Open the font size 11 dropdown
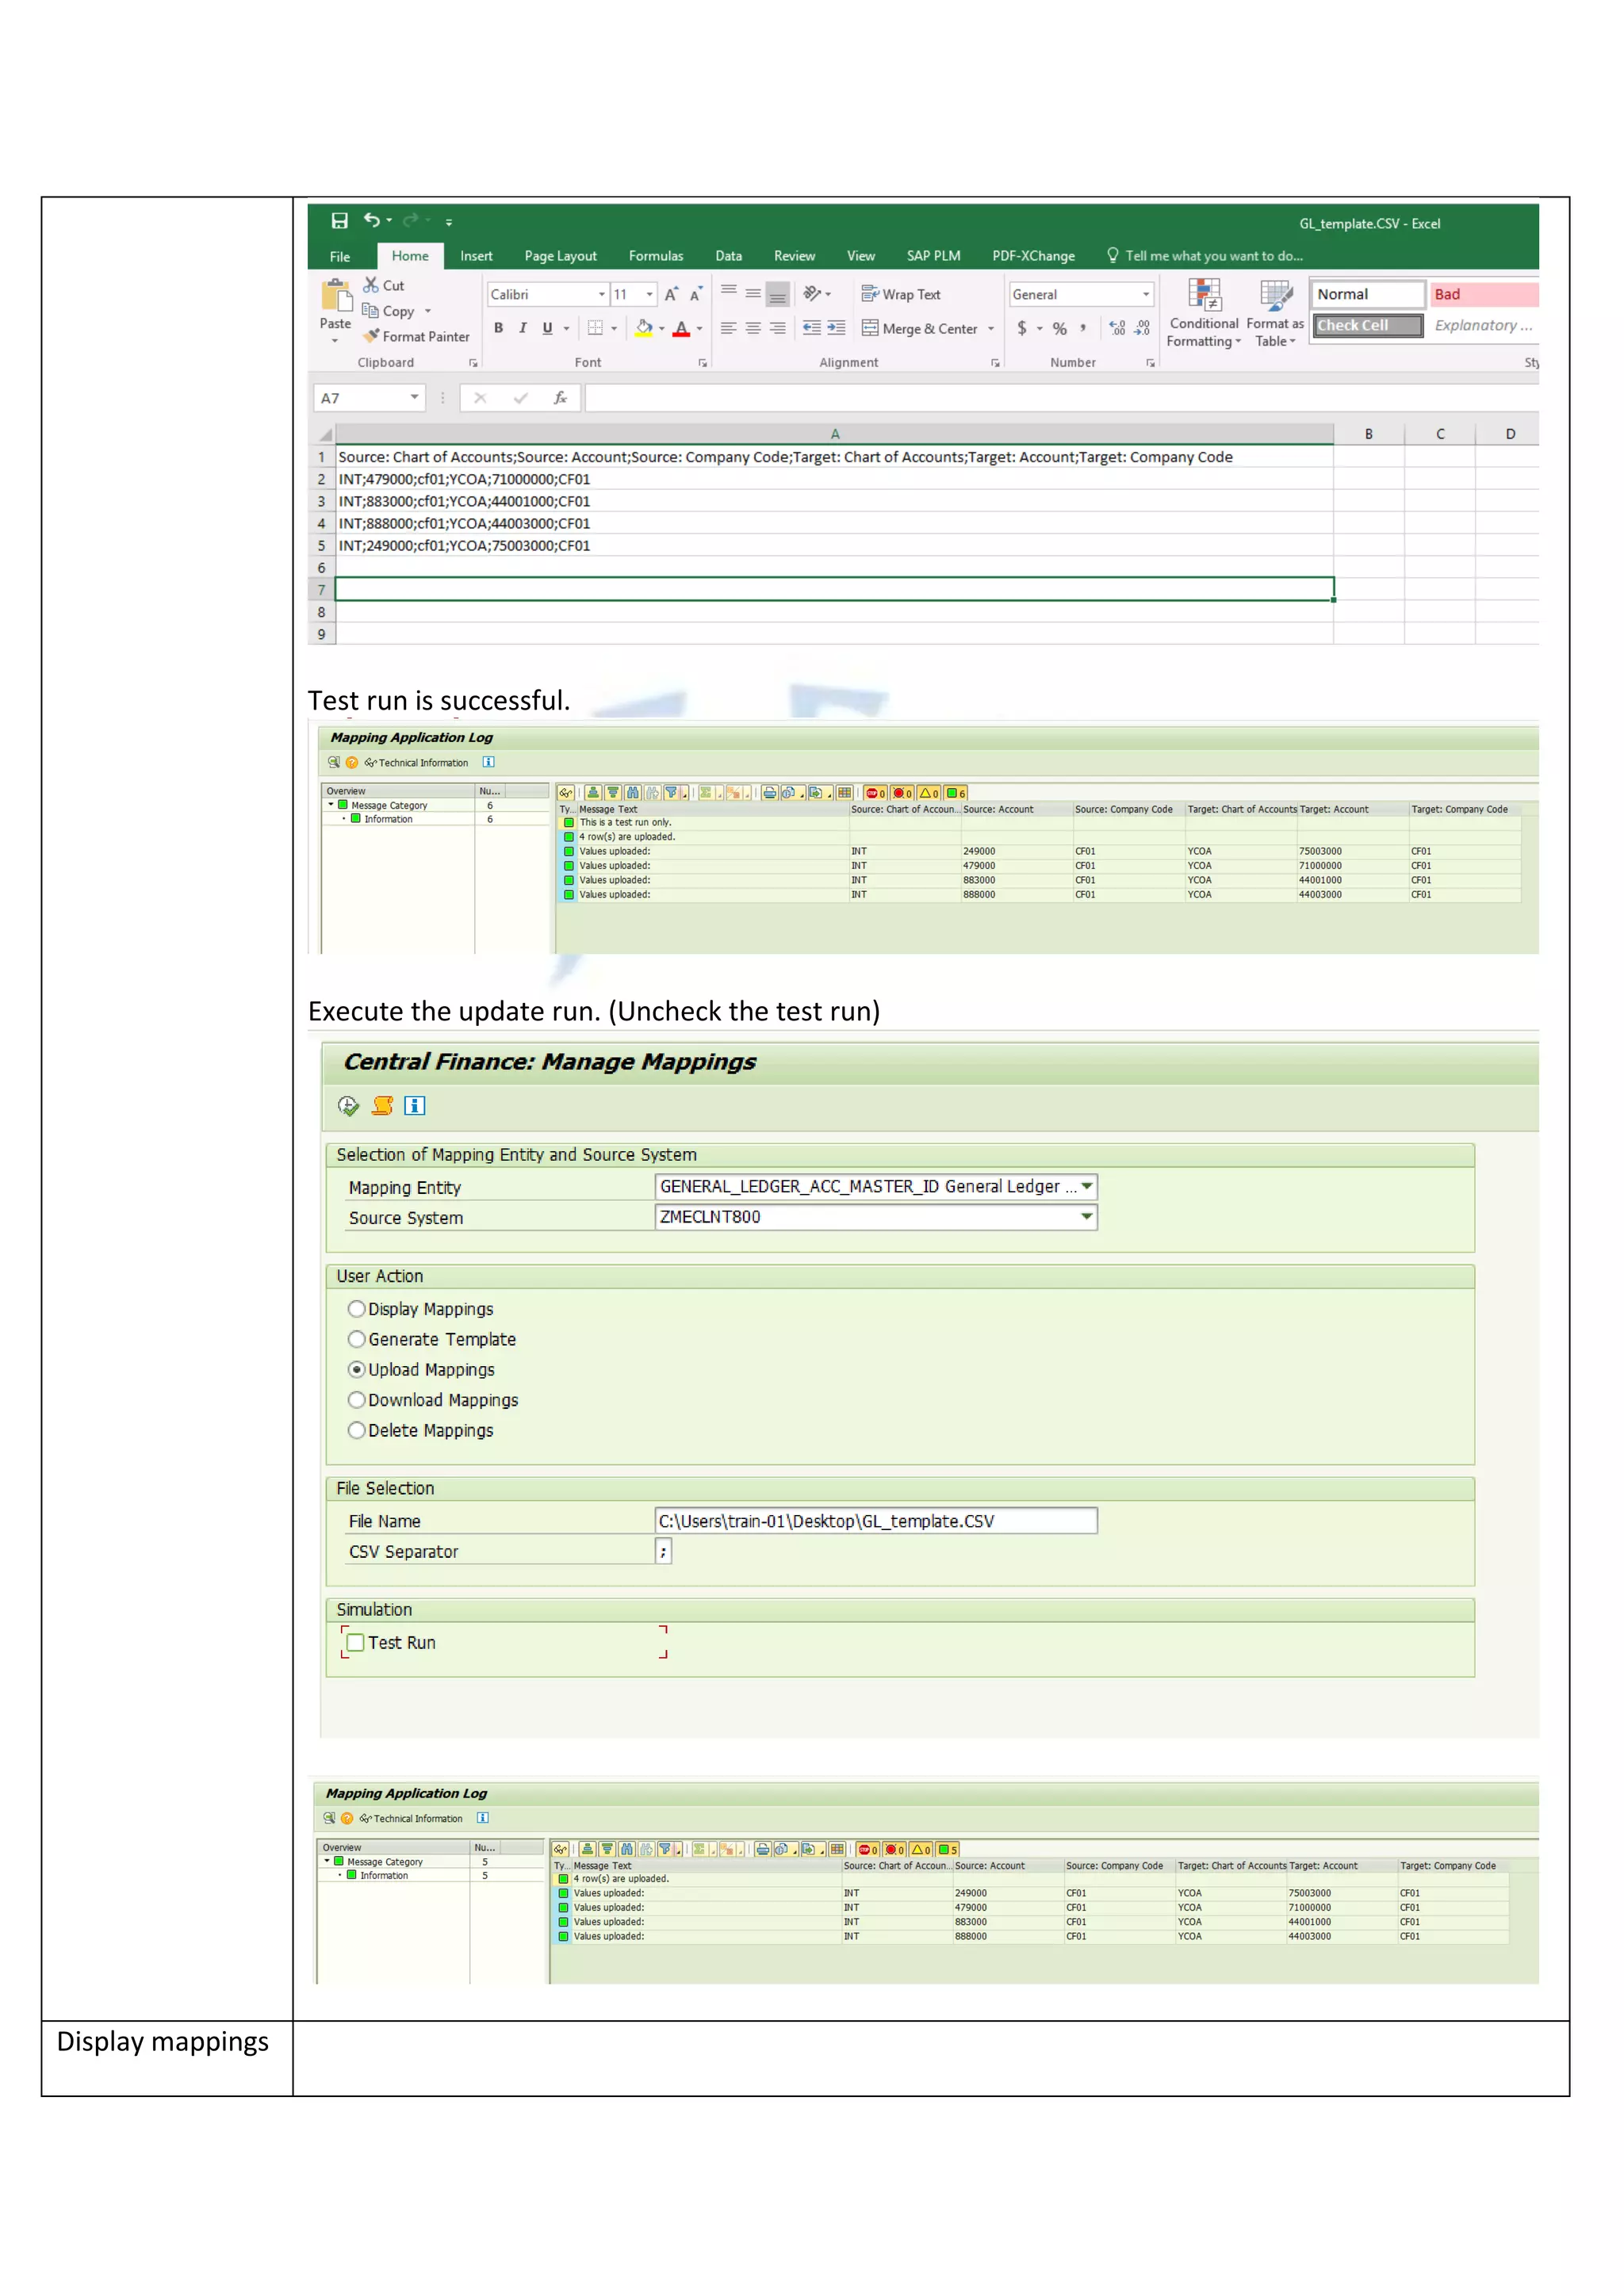This screenshot has height=2296, width=1624. 650,294
